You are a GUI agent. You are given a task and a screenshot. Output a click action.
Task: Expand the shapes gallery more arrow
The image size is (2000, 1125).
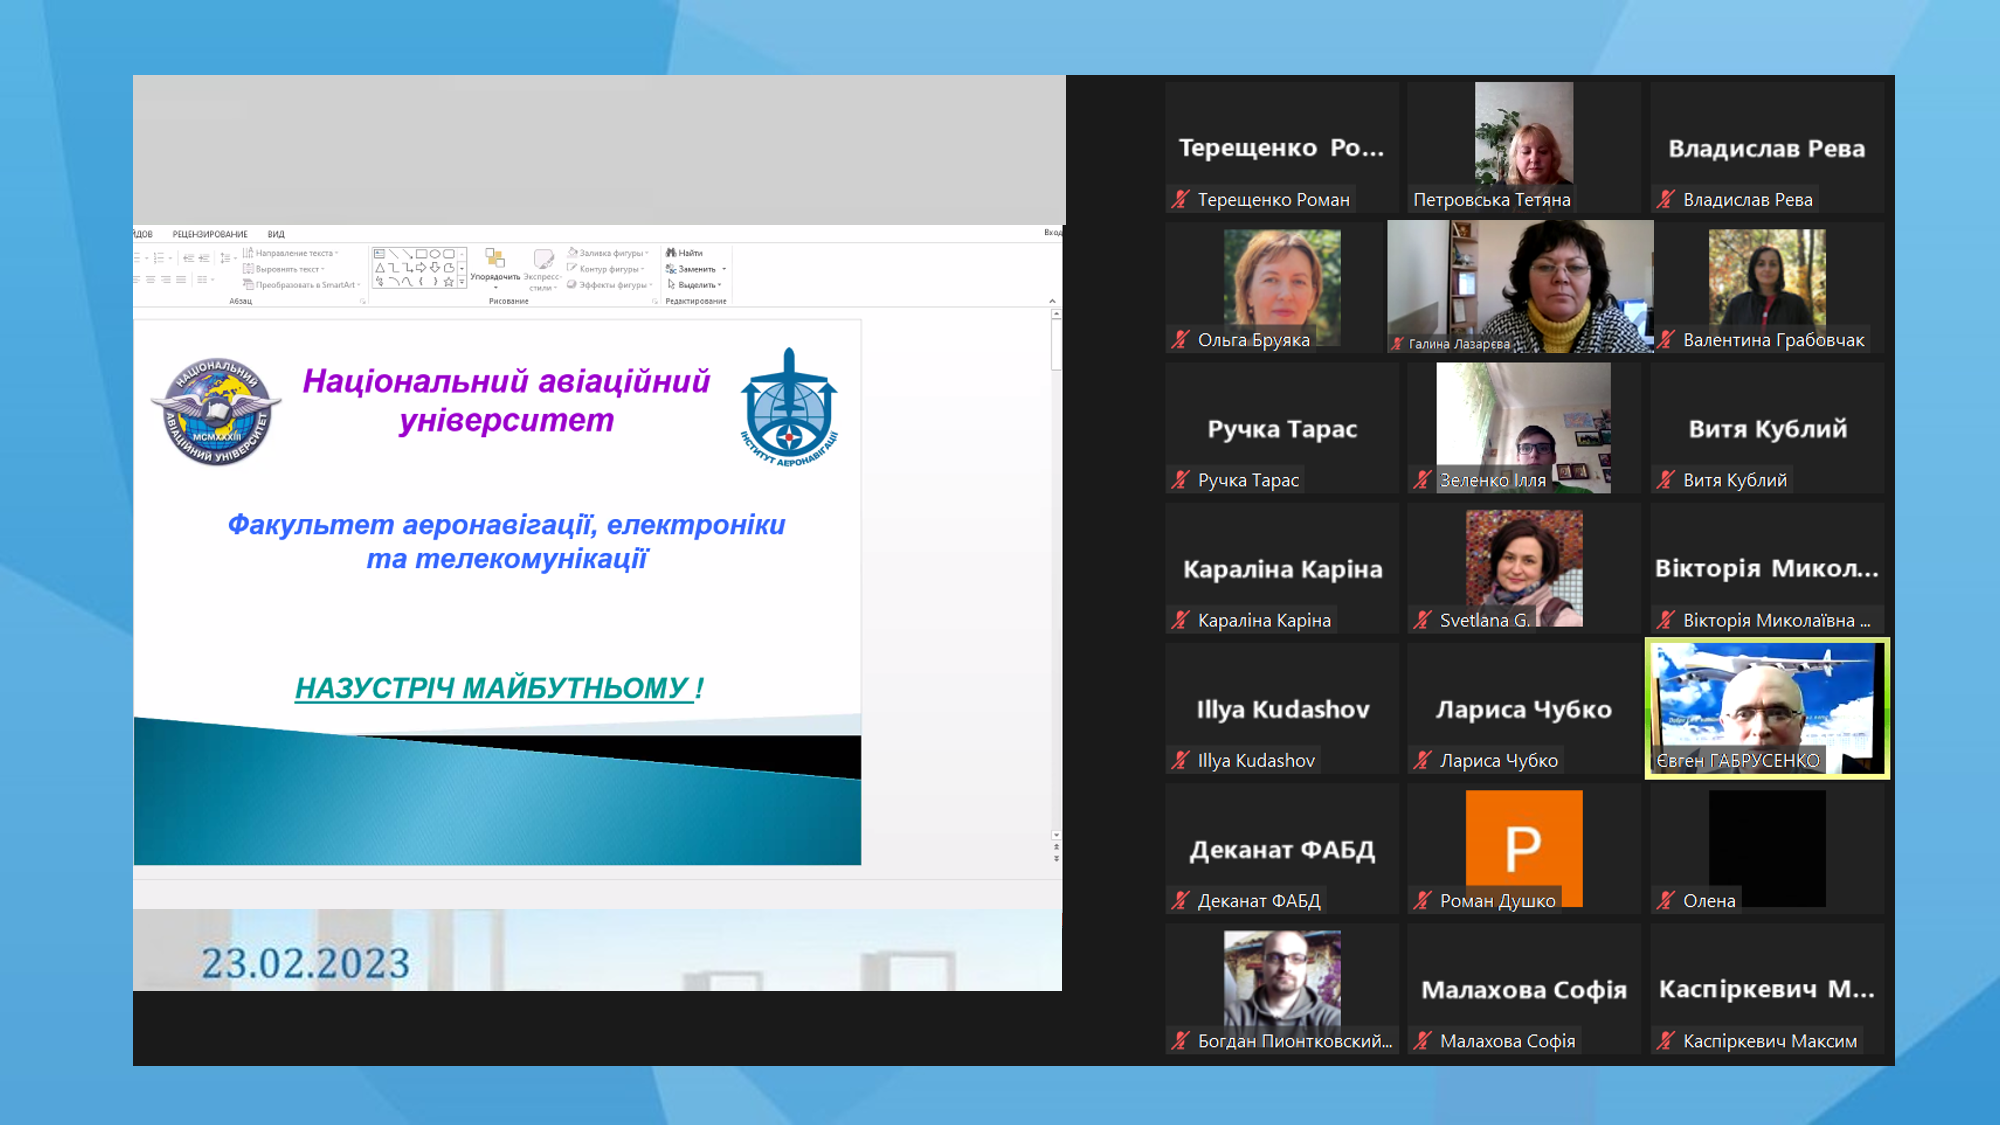point(462,282)
